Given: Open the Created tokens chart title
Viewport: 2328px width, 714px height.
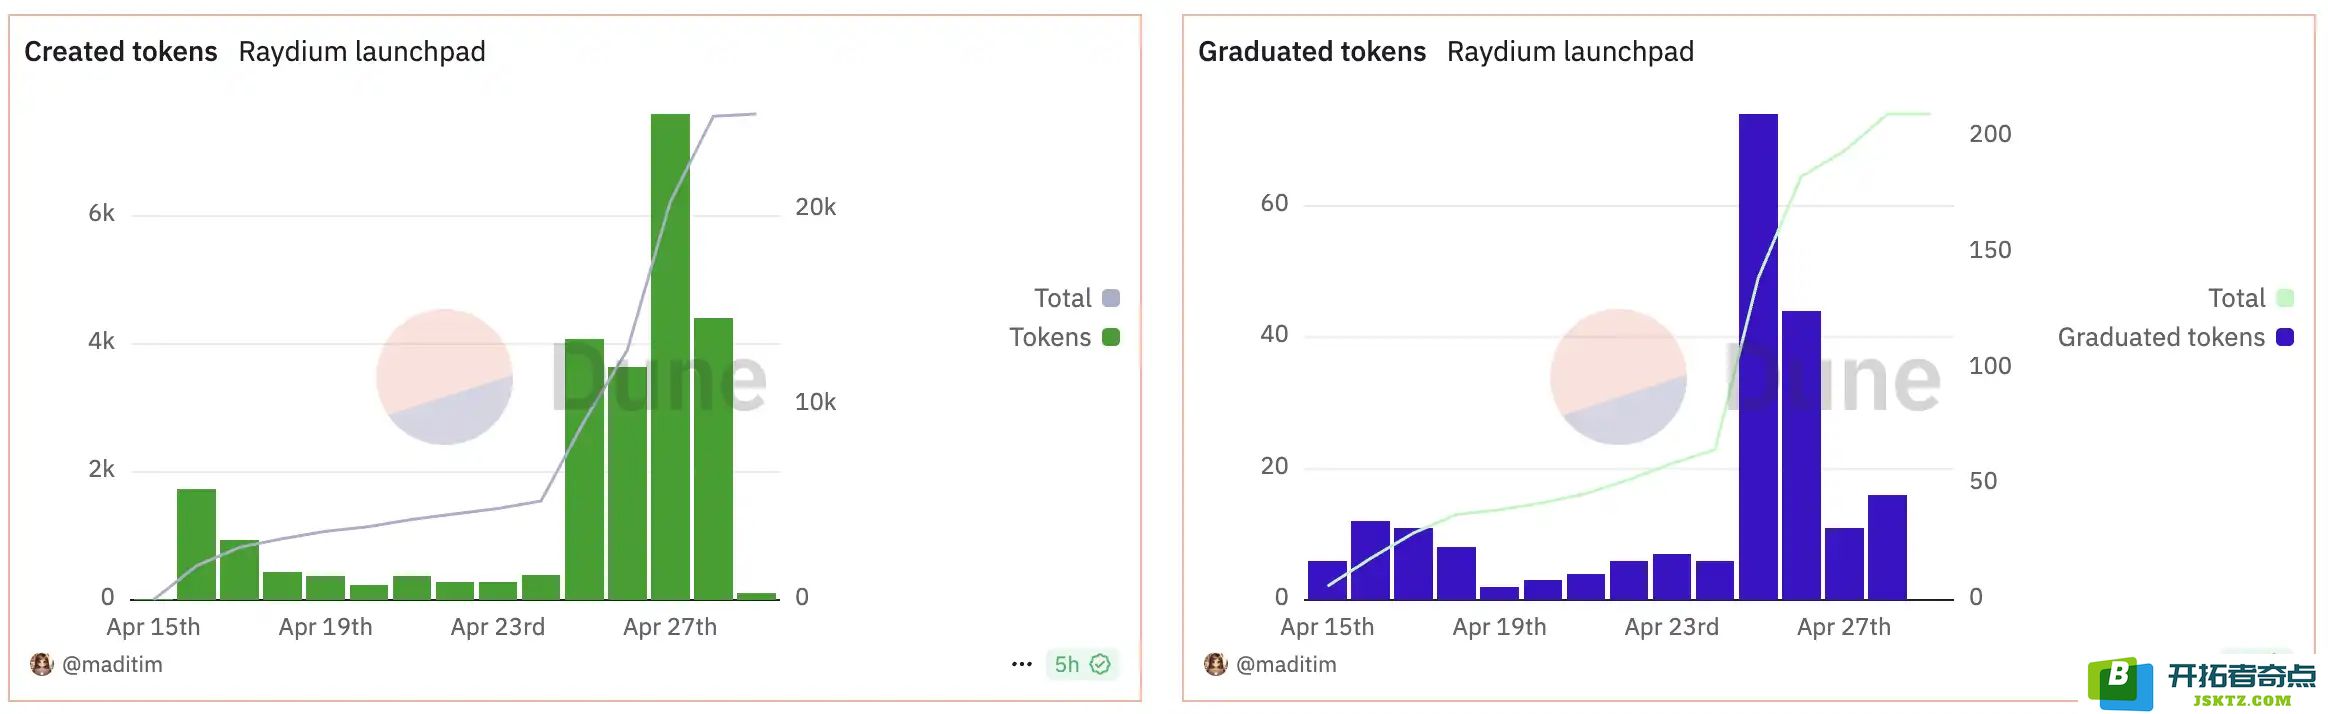Looking at the screenshot, I should point(121,51).
